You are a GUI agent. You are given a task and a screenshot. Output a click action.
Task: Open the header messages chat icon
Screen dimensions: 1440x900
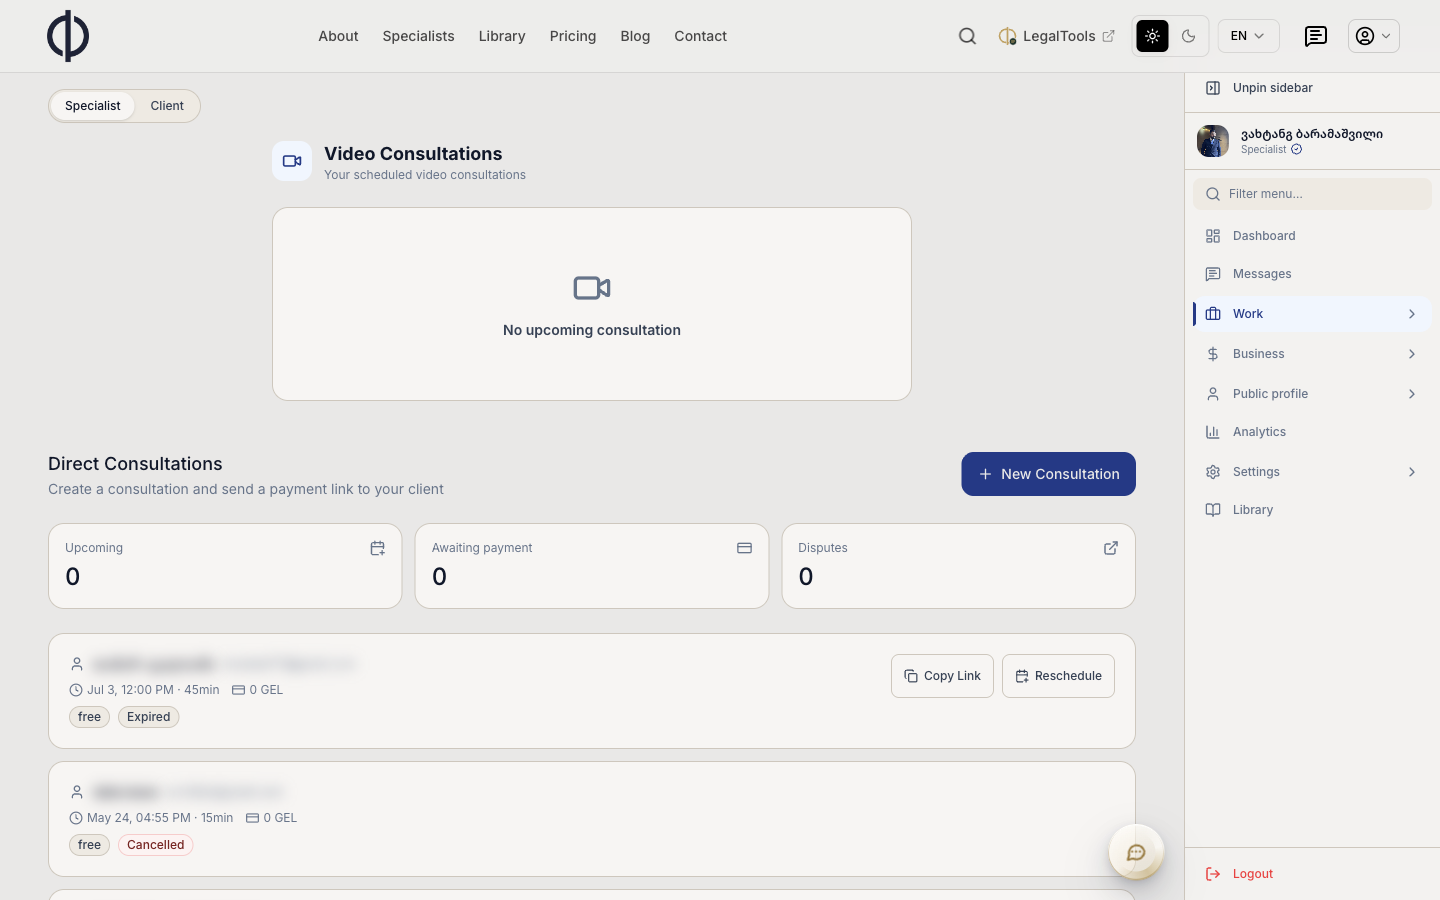pyautogui.click(x=1316, y=36)
